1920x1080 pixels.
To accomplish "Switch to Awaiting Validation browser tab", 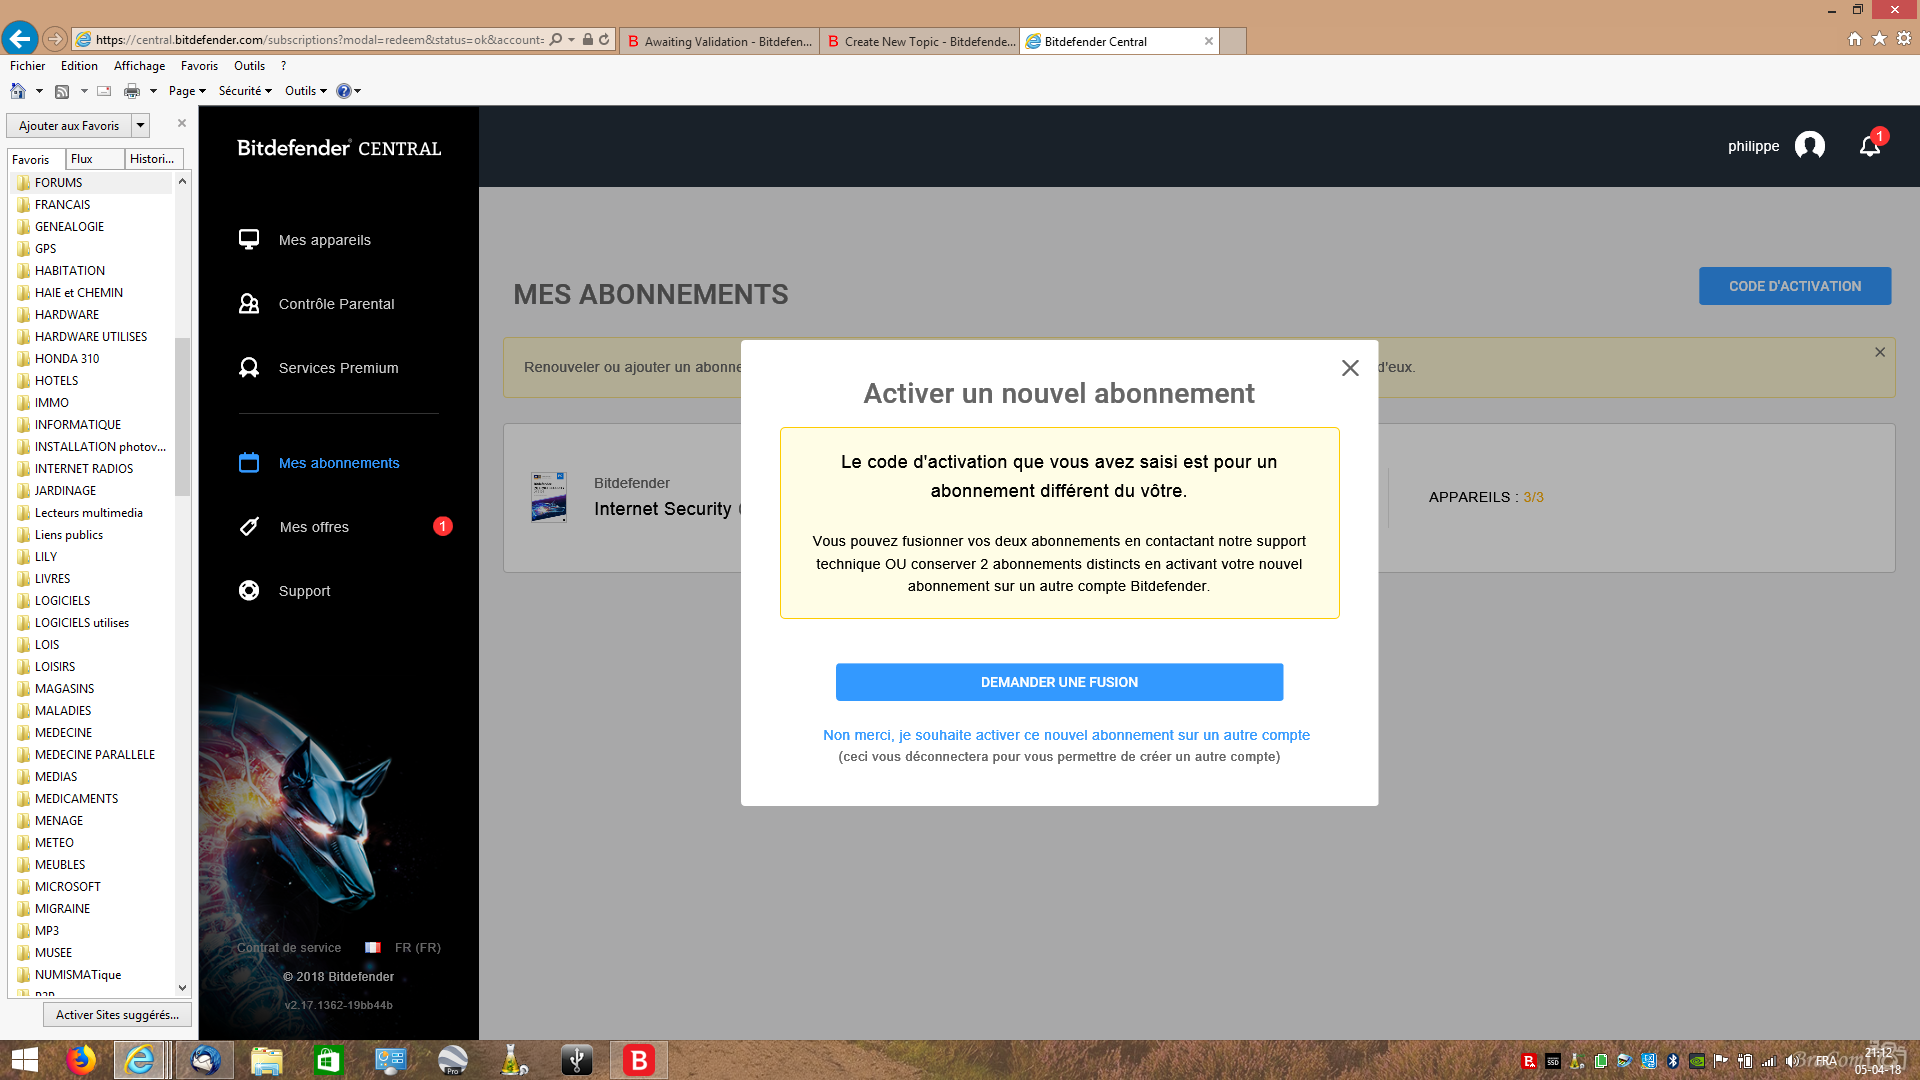I will point(719,41).
